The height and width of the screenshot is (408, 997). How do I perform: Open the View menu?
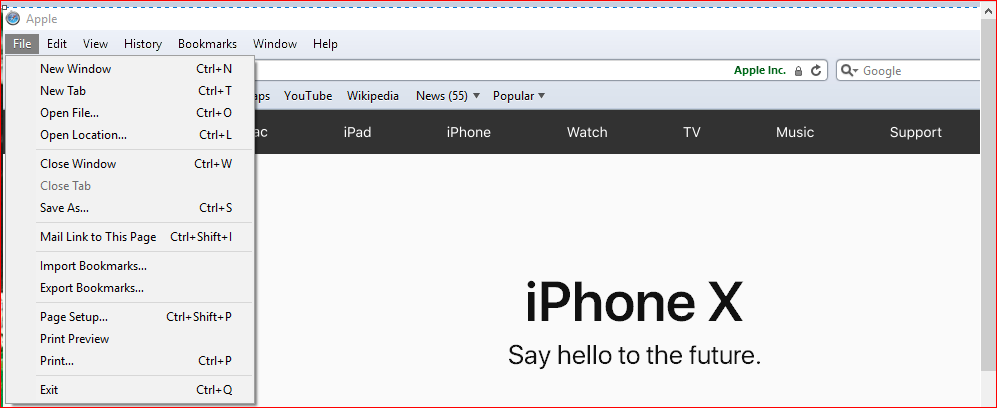click(95, 44)
